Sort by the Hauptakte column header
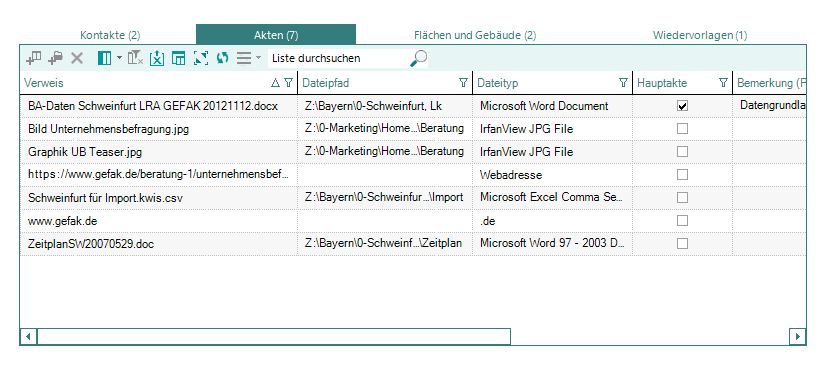 (662, 83)
